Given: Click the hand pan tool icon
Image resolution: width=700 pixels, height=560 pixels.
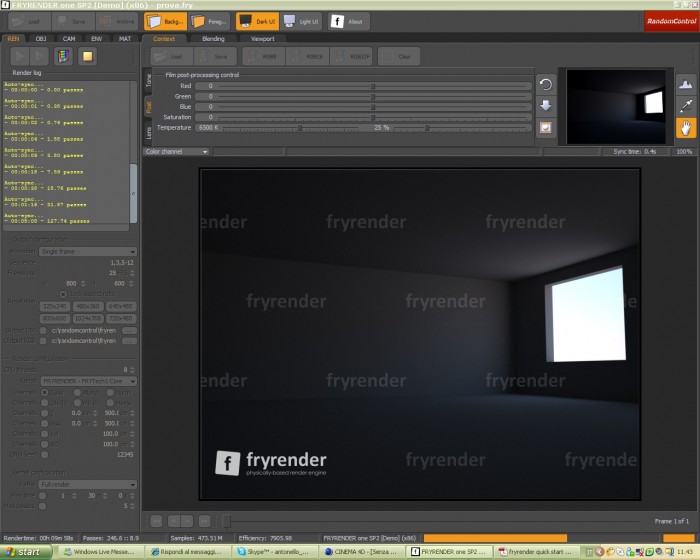Looking at the screenshot, I should [686, 128].
